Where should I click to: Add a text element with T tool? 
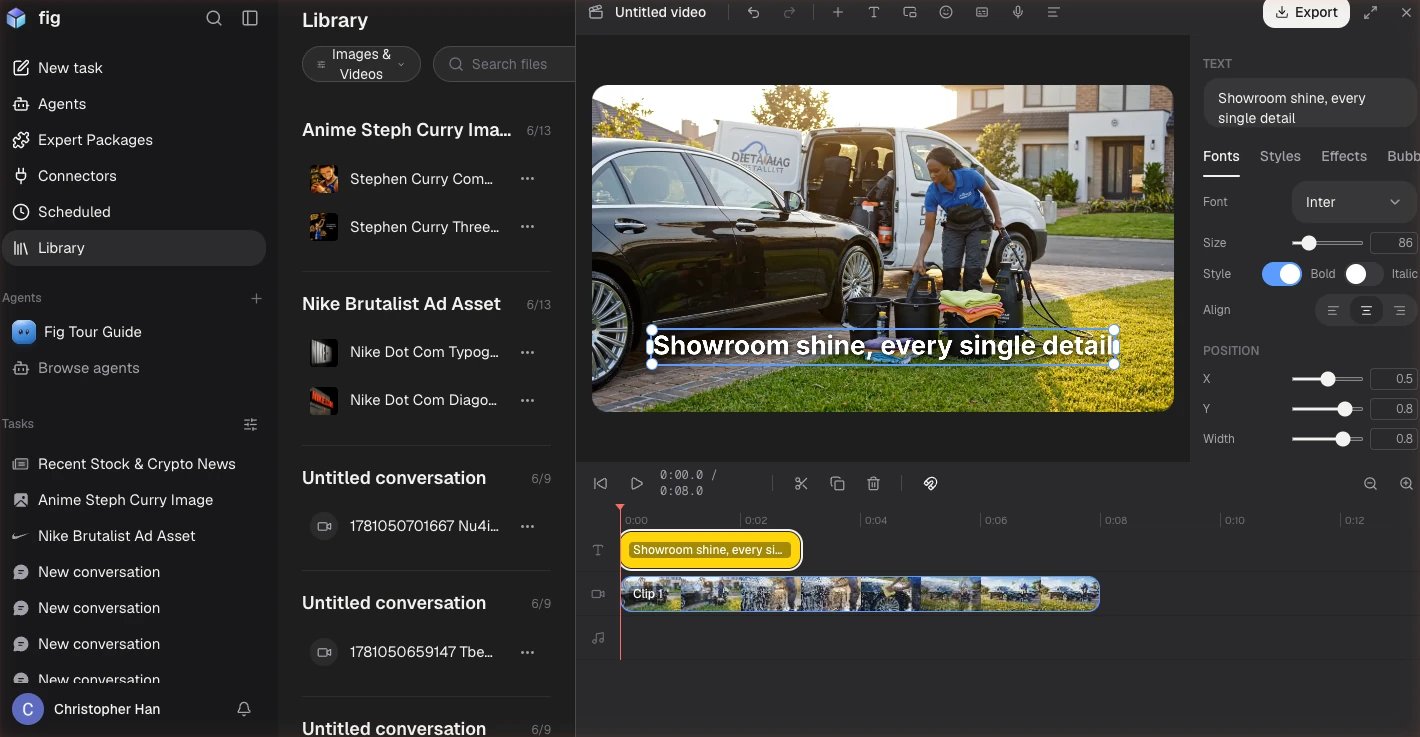[874, 12]
